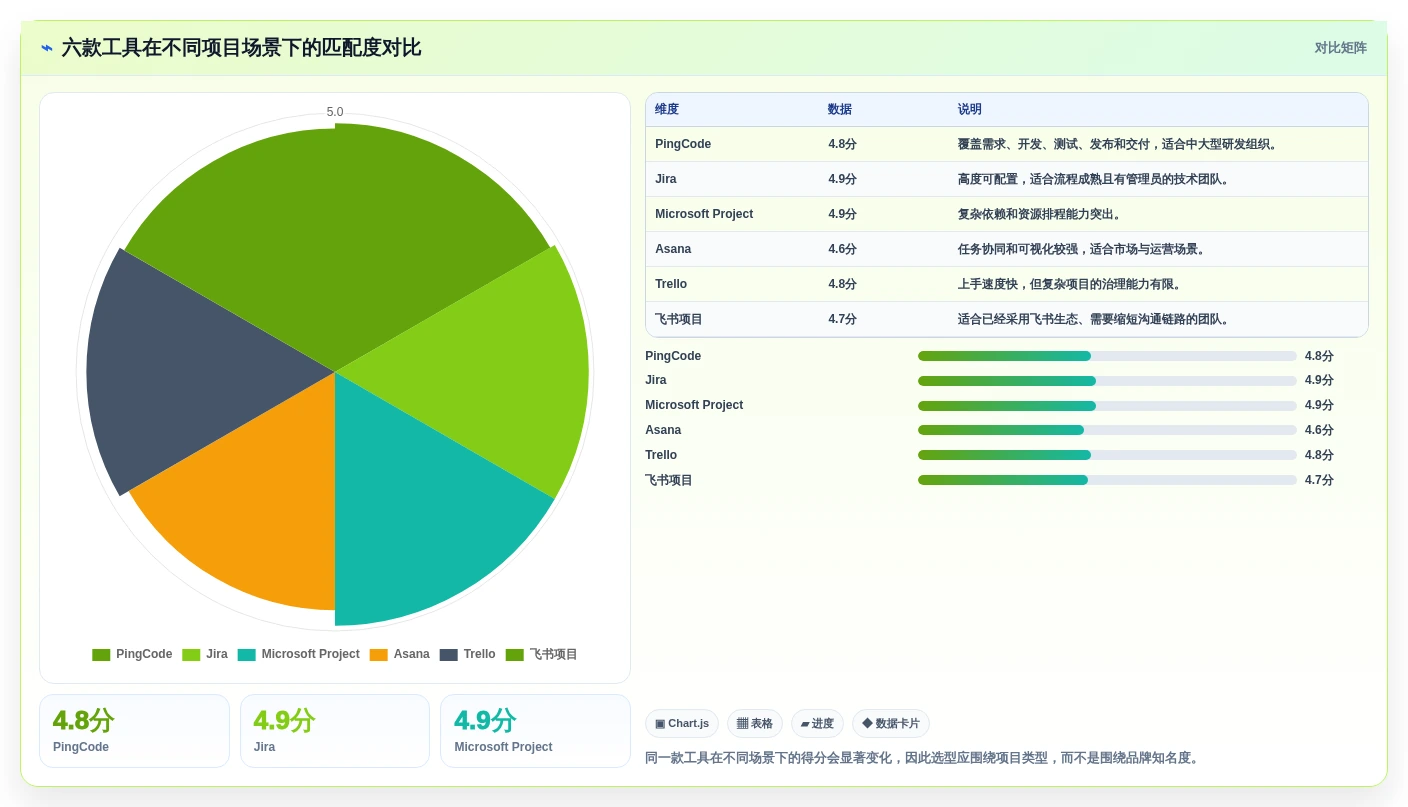
Task: Click the 进度 tag chip
Action: click(x=817, y=723)
